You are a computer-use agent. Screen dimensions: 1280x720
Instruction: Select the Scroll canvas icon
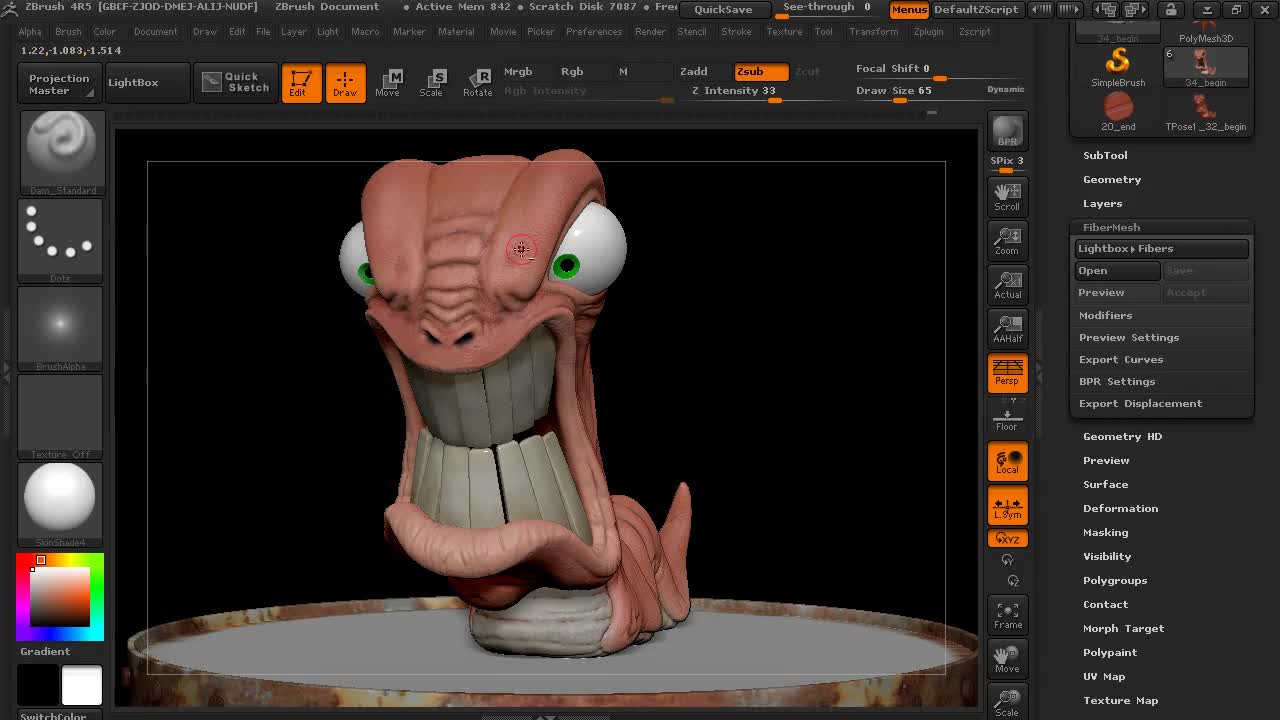pos(1007,195)
